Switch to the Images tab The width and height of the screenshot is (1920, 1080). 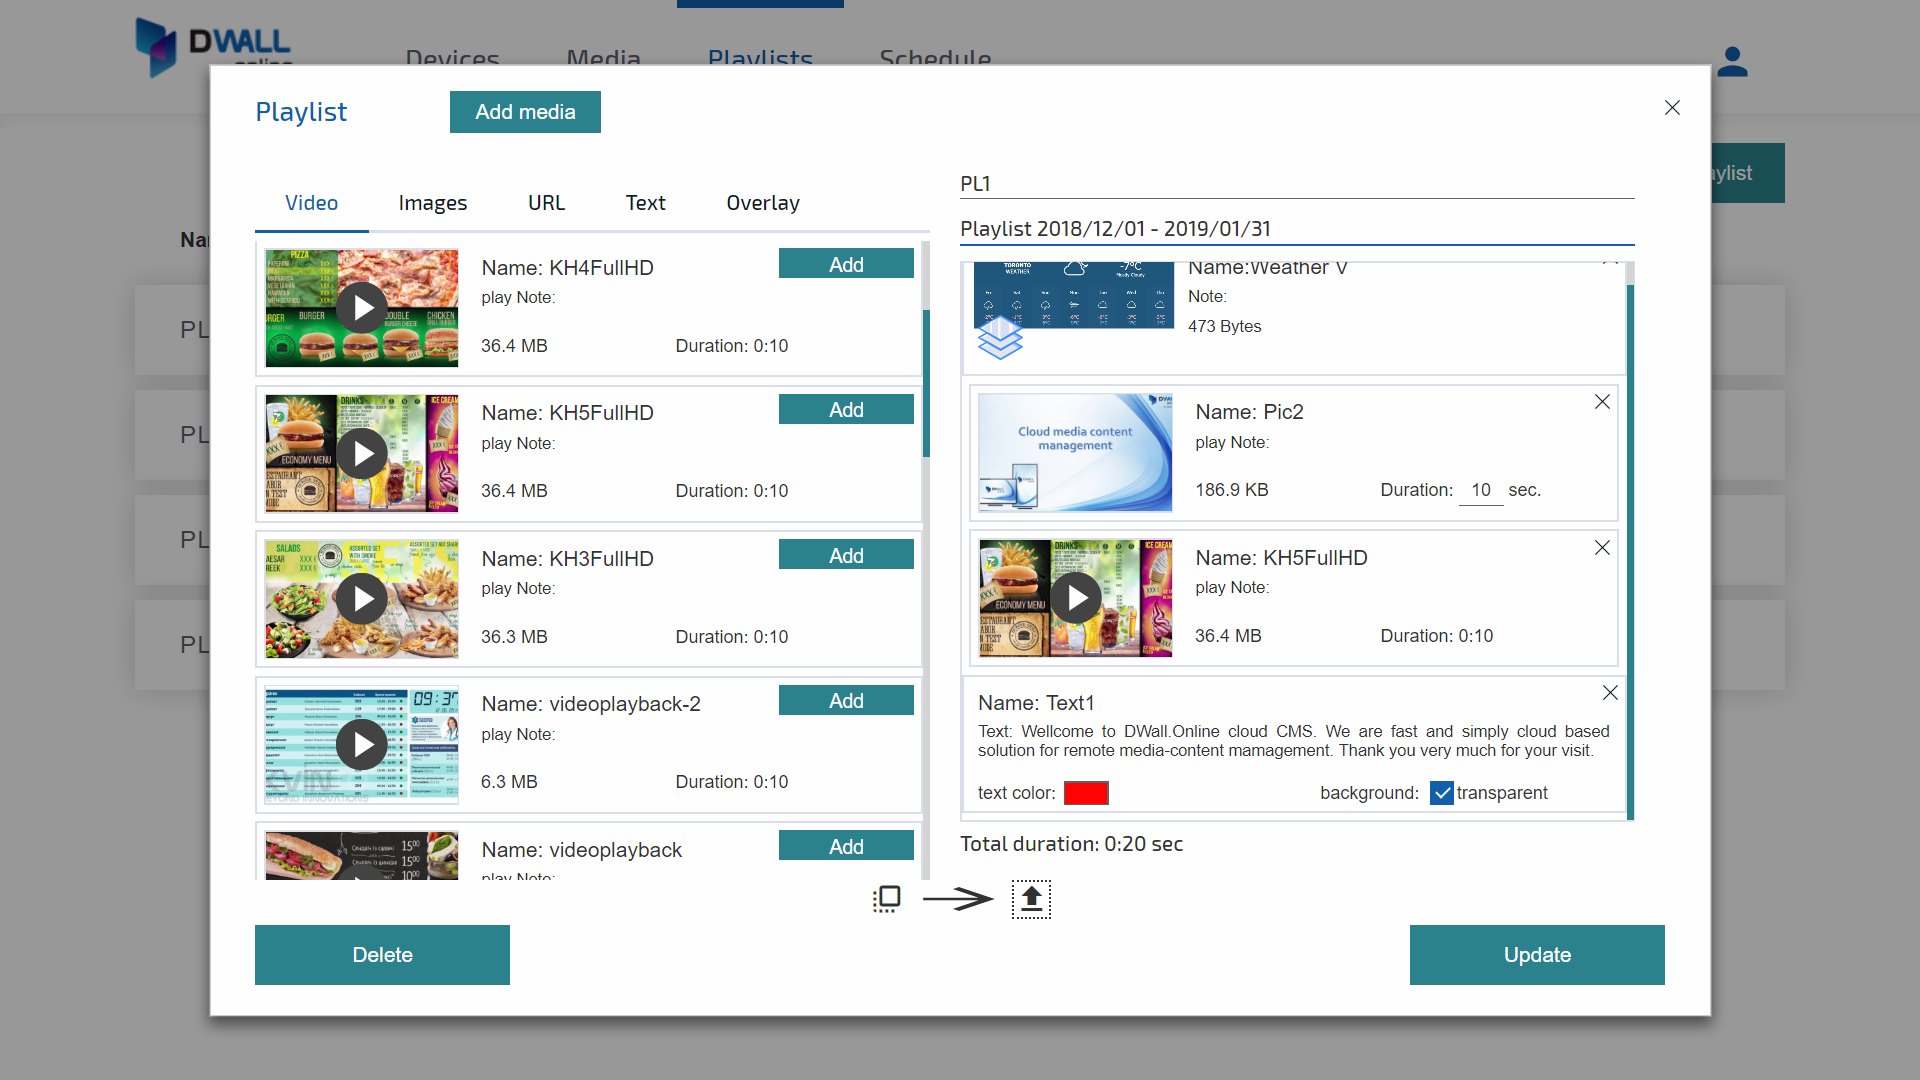point(432,203)
